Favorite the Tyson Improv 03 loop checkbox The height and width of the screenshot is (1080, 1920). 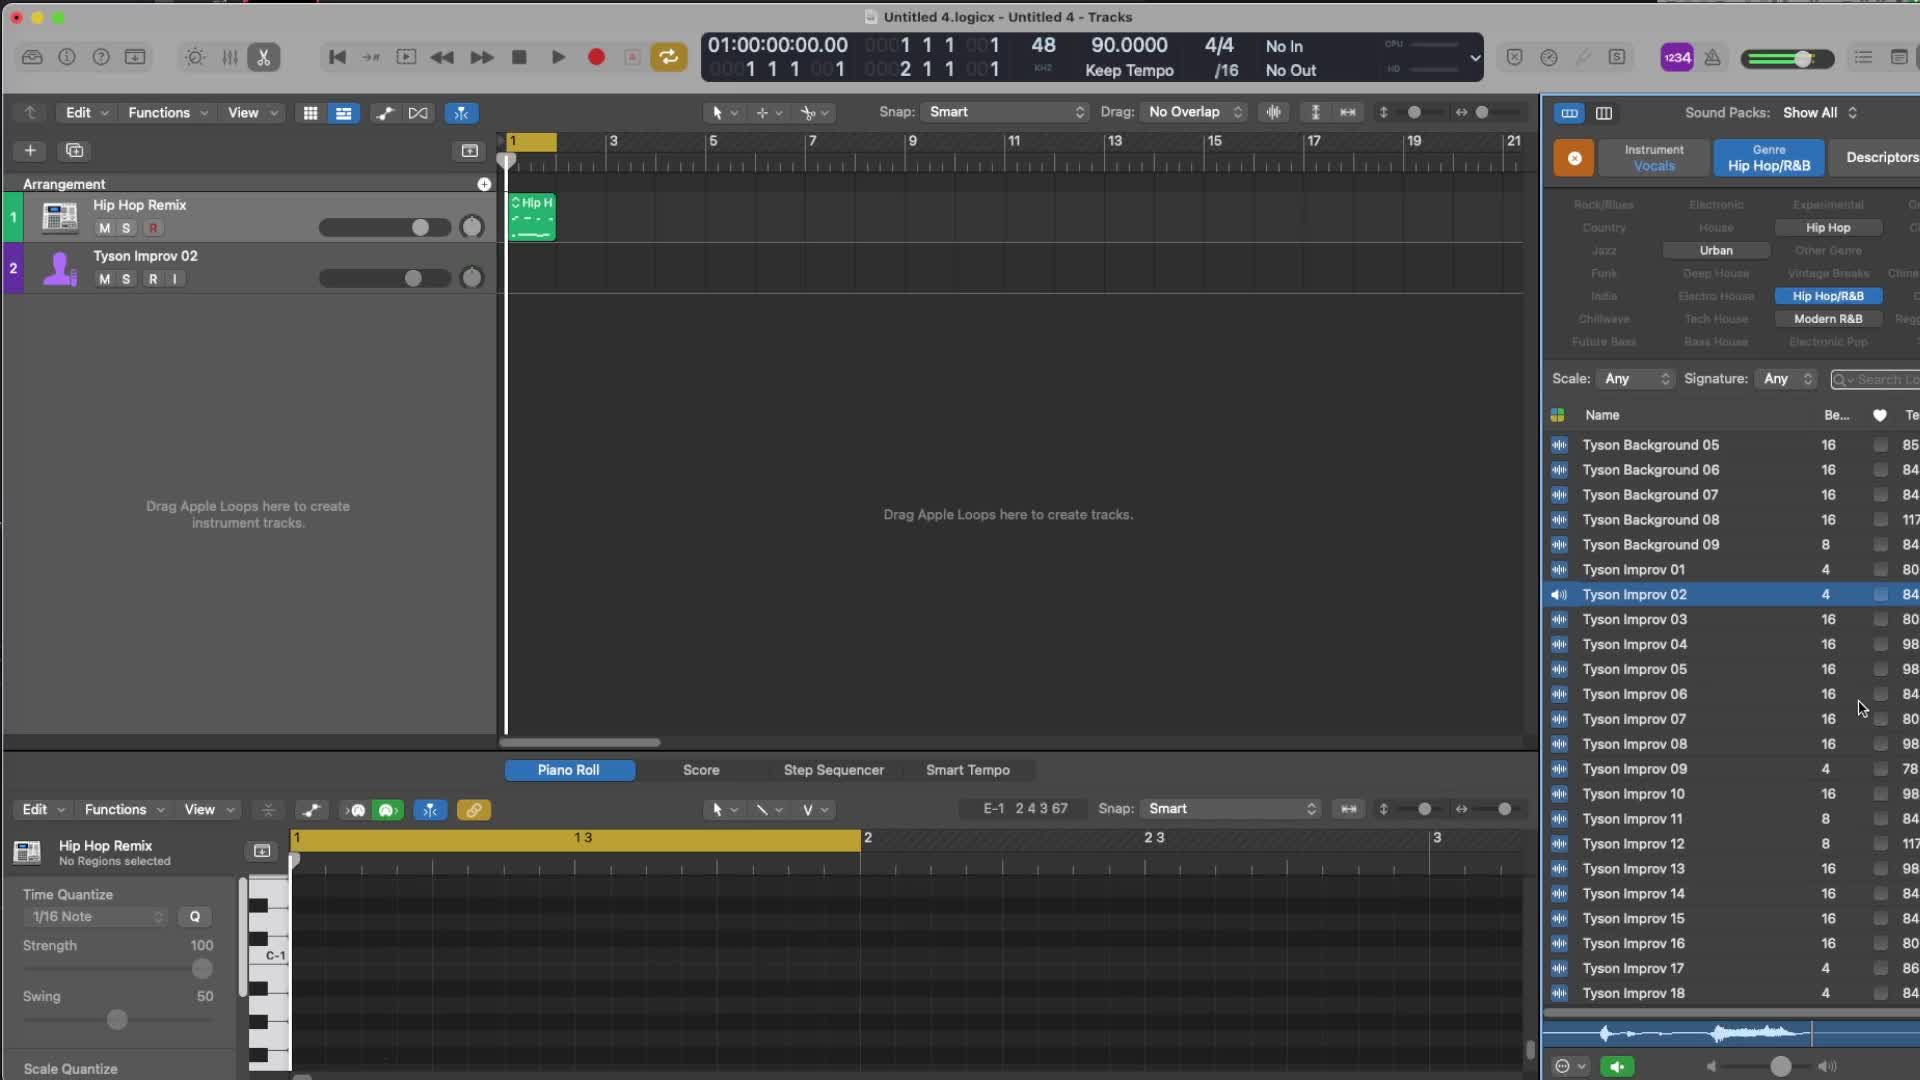point(1880,620)
